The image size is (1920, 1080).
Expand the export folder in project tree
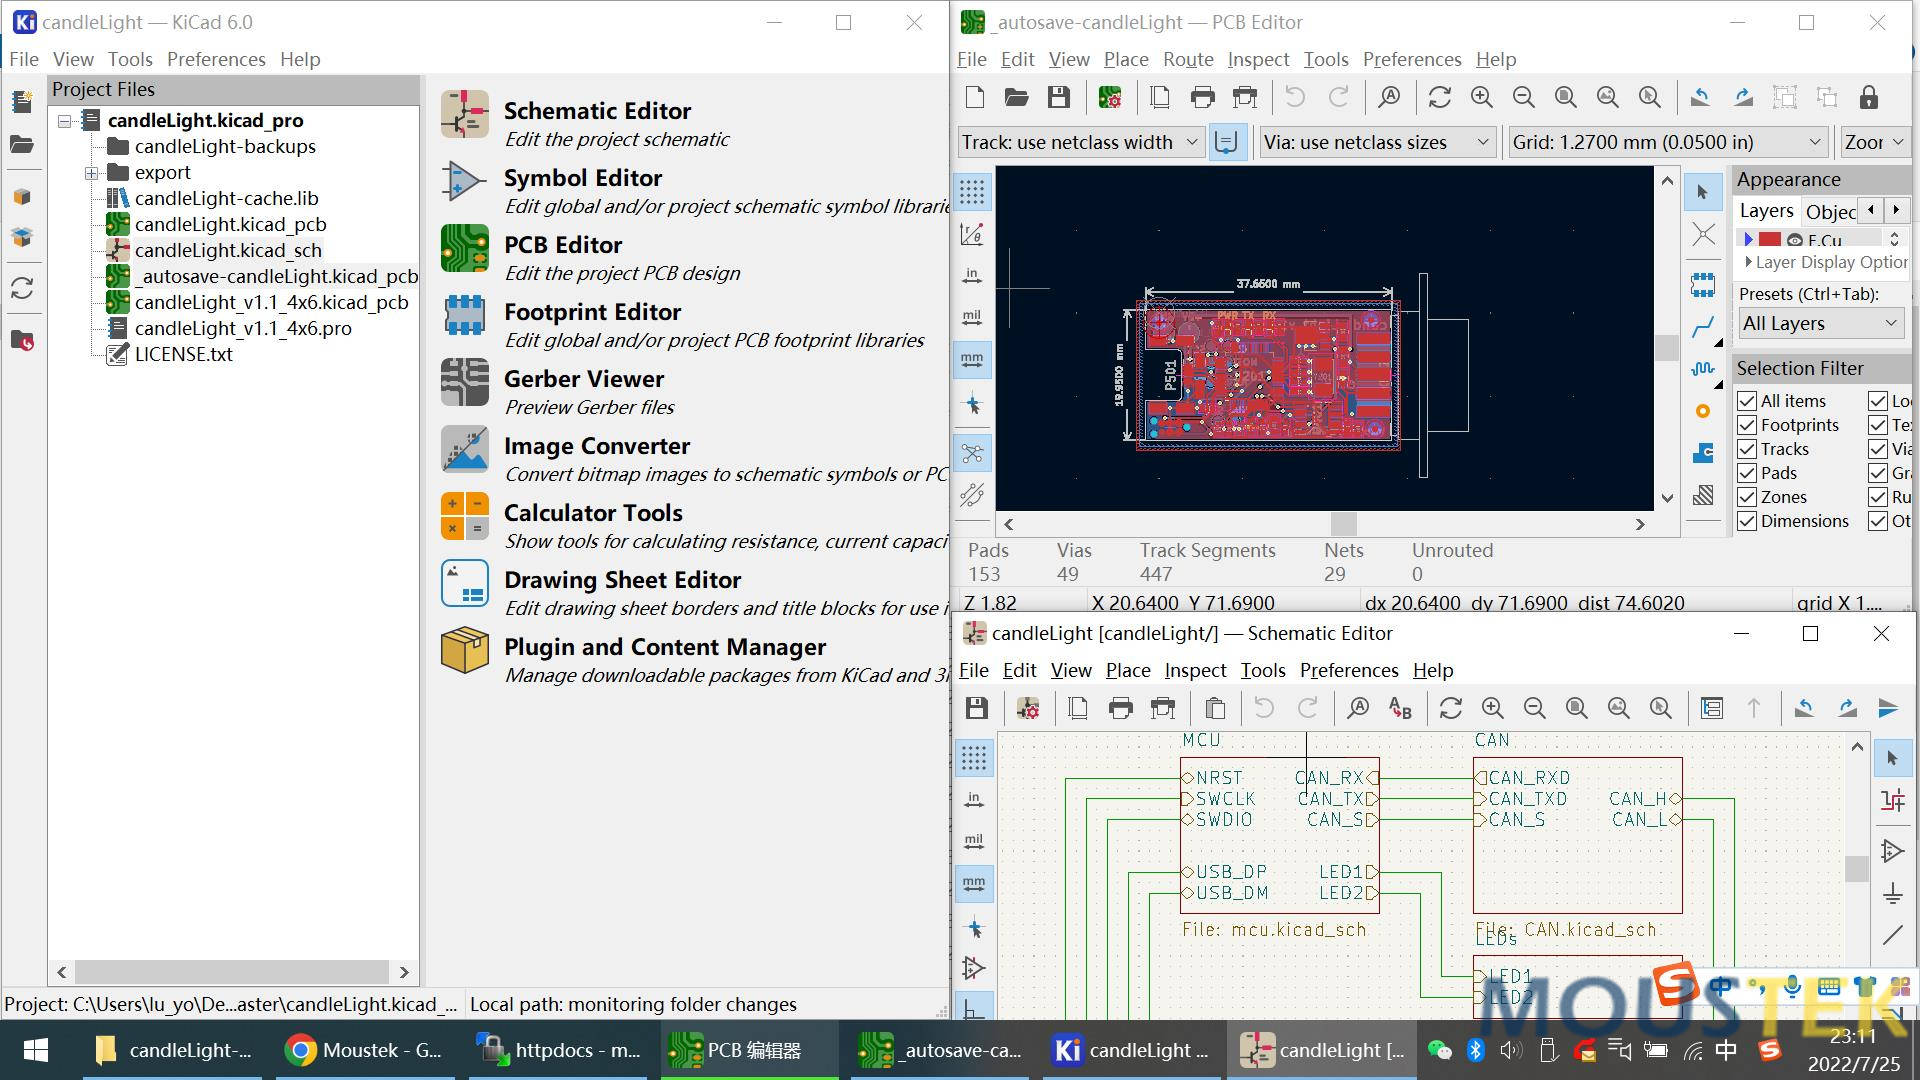click(x=91, y=173)
